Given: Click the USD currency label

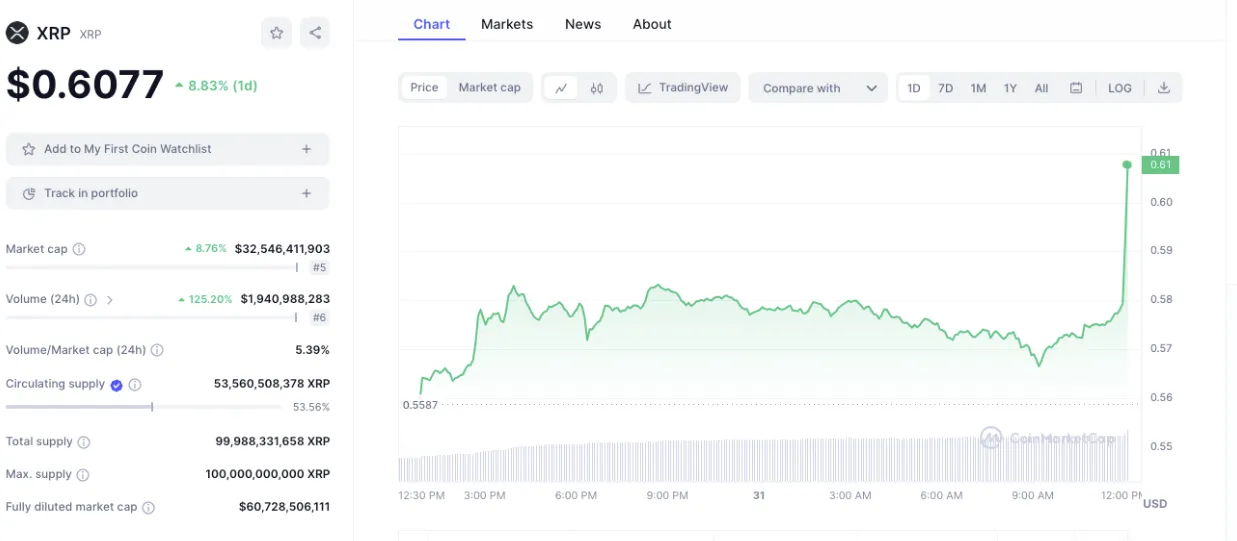Looking at the screenshot, I should click(1155, 504).
